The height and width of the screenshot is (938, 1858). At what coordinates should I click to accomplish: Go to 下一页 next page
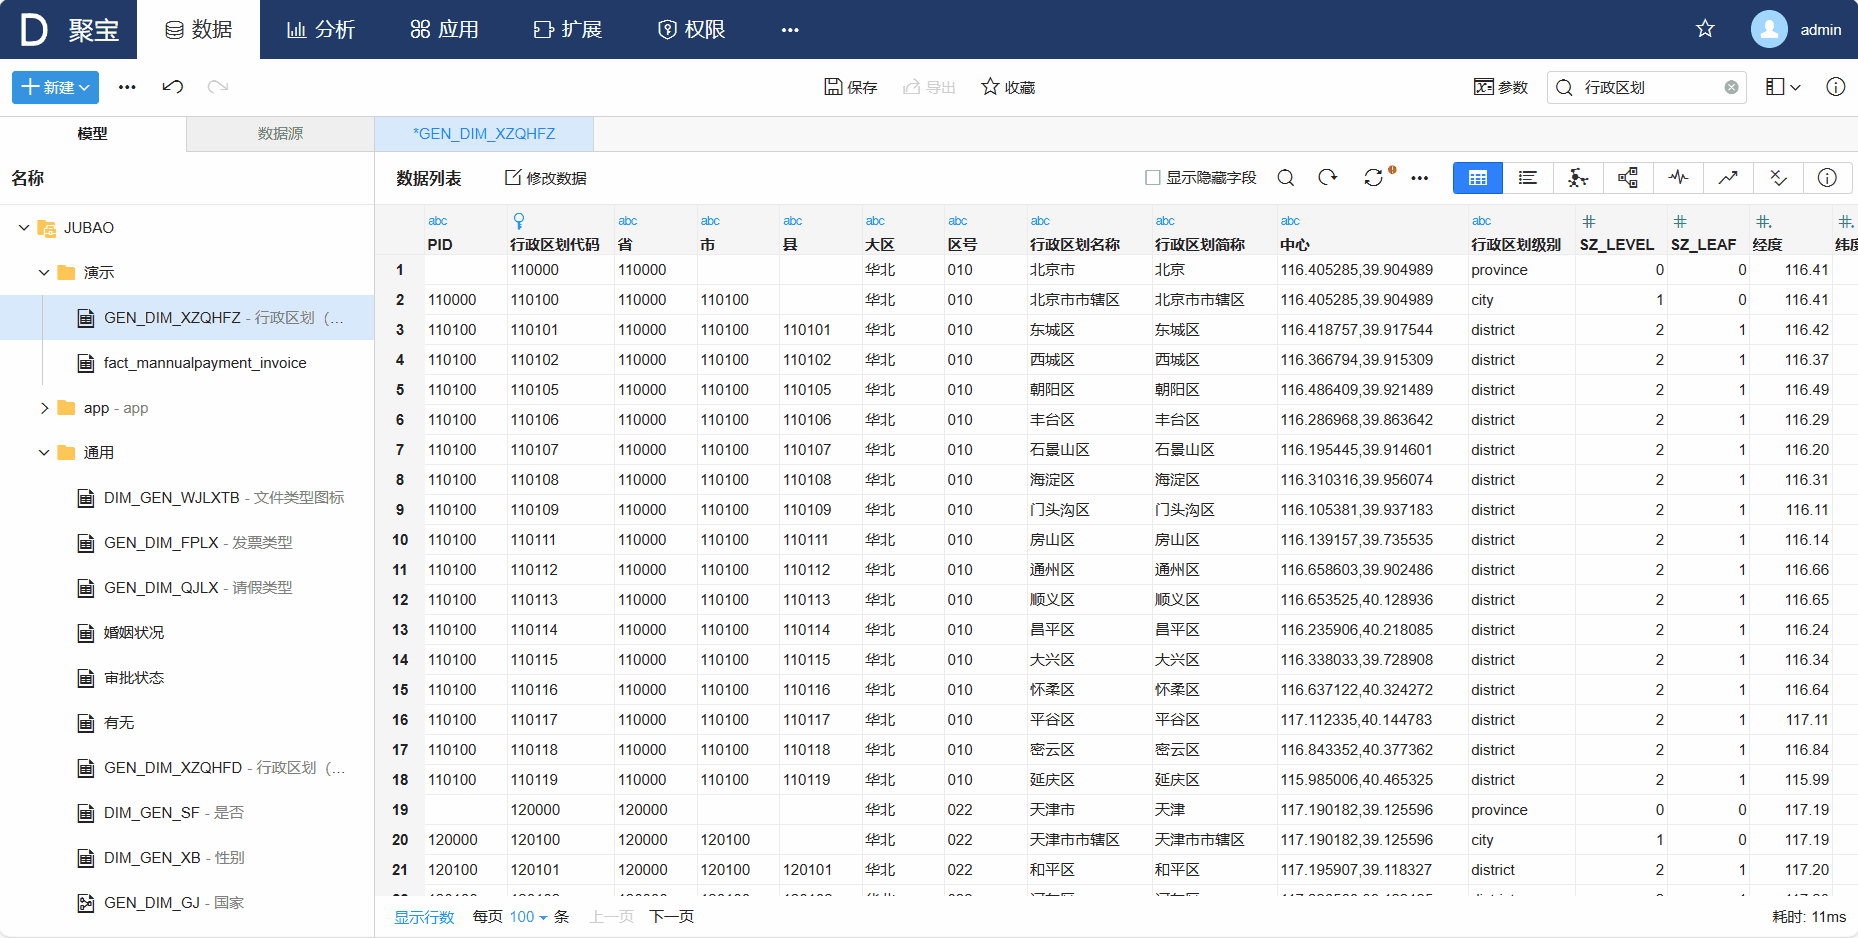672,917
